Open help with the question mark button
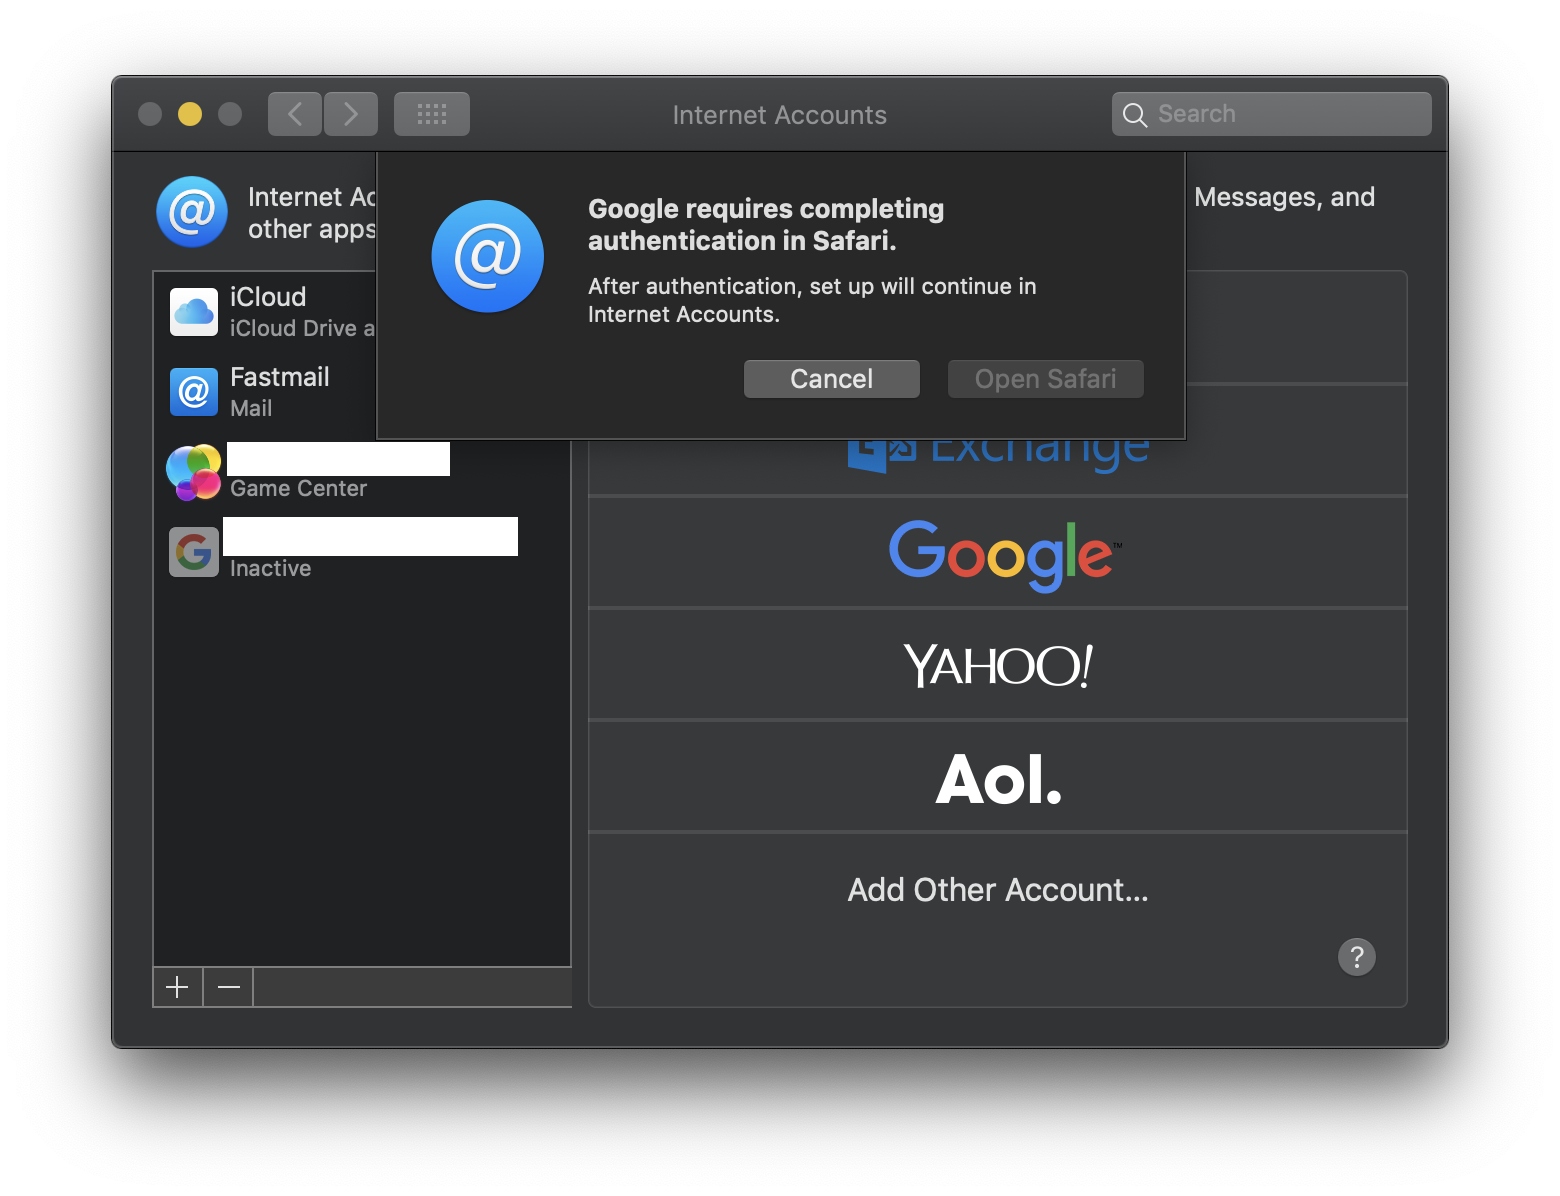The height and width of the screenshot is (1196, 1560). [1357, 957]
